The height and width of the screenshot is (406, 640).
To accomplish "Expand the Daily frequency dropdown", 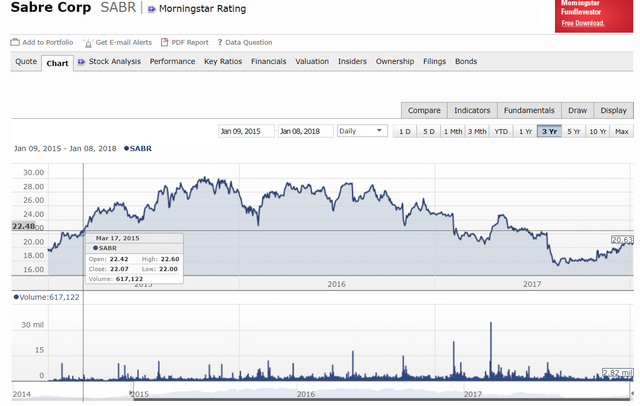I will point(362,131).
